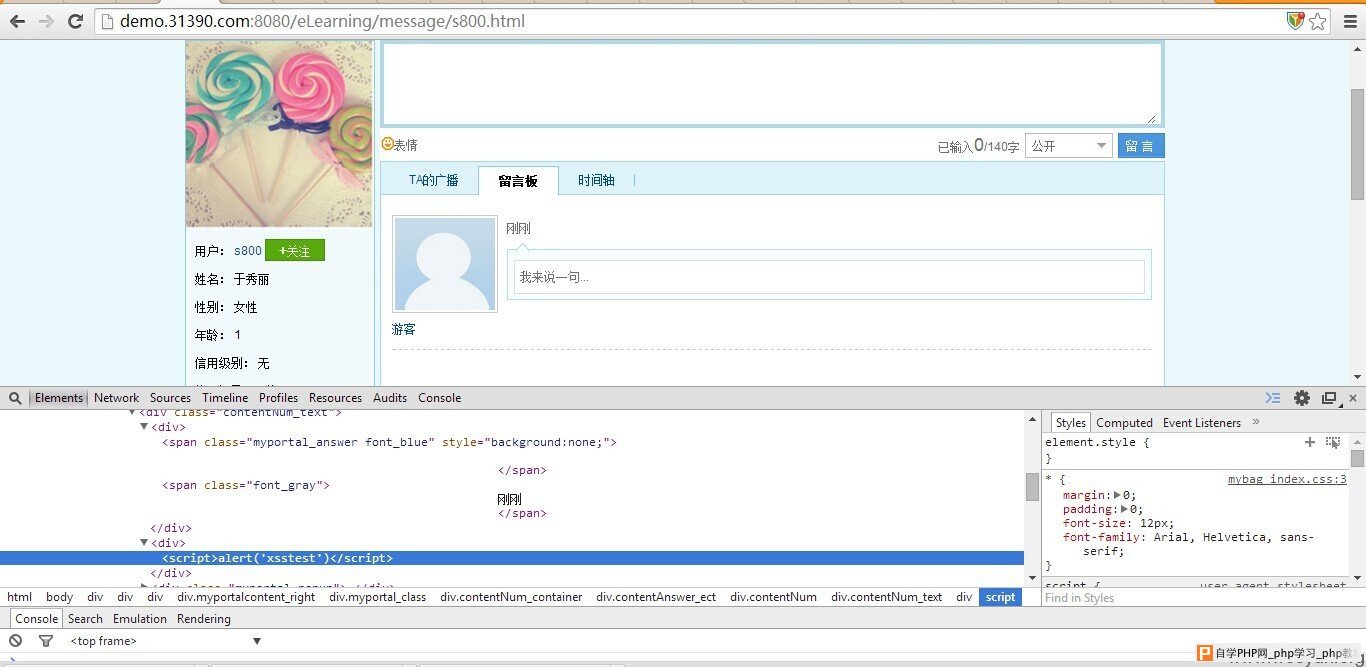Switch to the TA的广播 tab

click(x=433, y=180)
